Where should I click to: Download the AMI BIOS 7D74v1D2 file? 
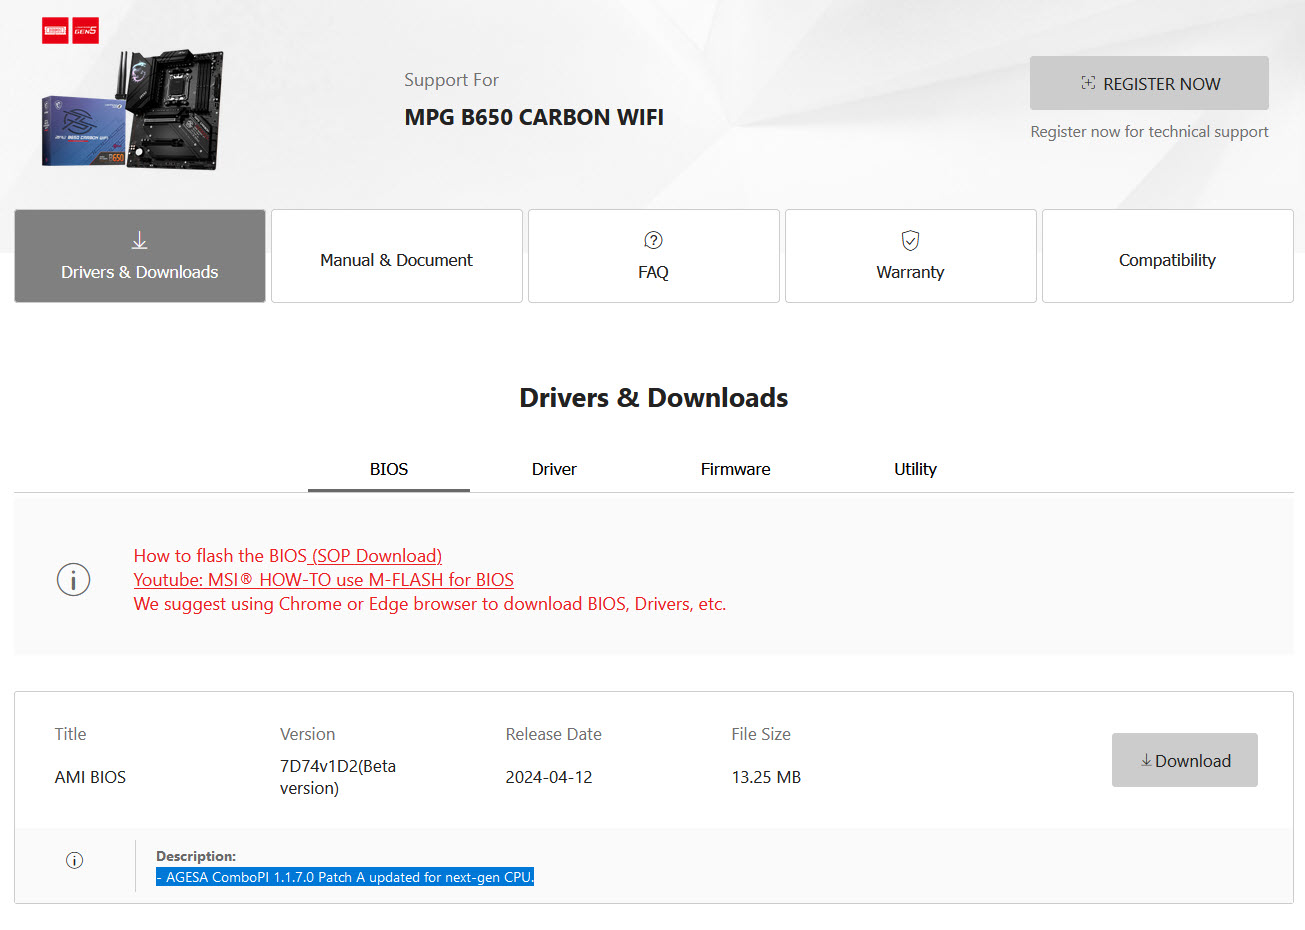click(1185, 760)
